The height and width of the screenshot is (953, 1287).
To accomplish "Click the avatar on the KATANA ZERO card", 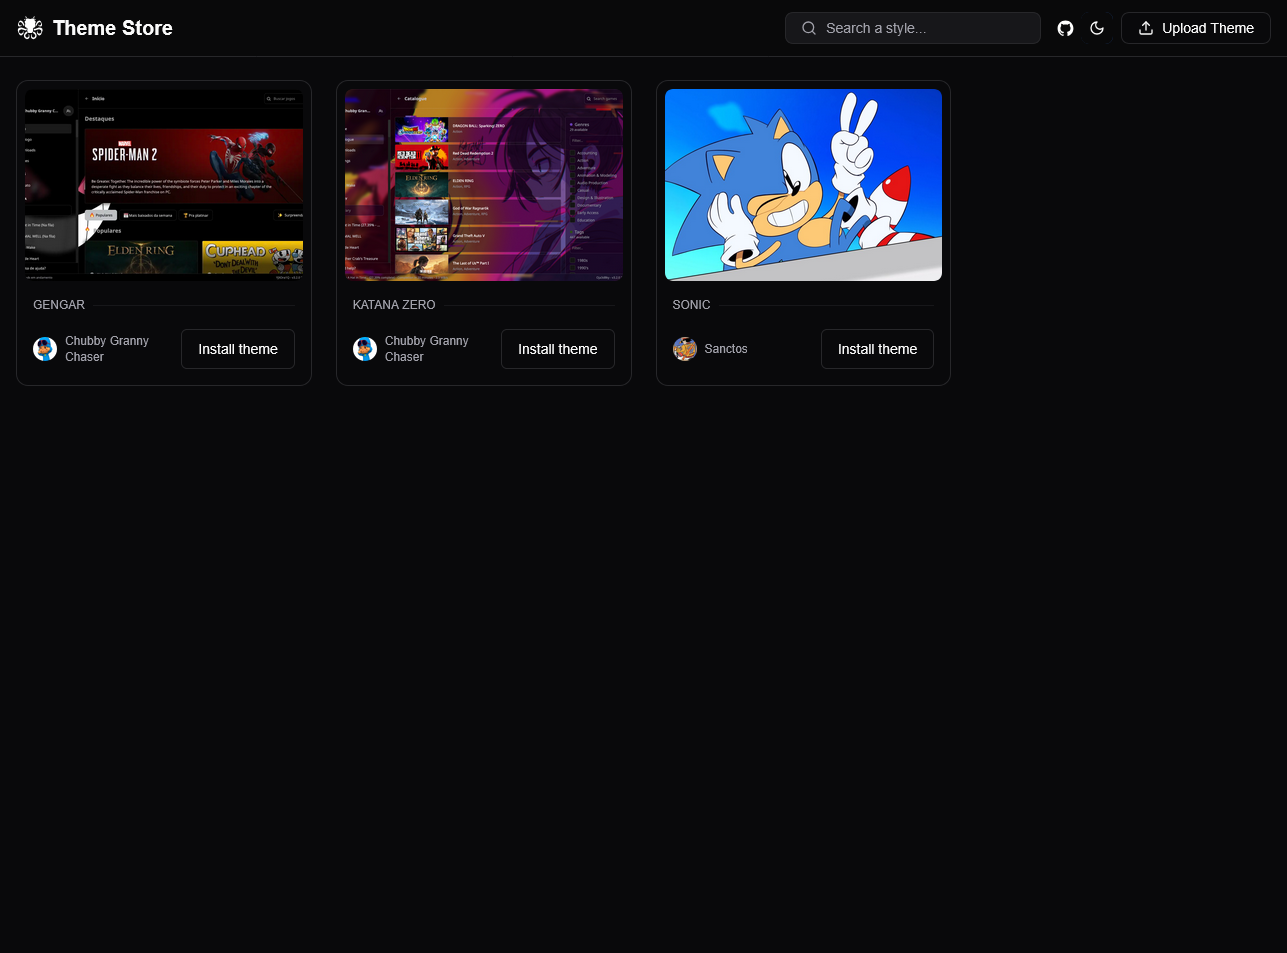I will click(364, 348).
